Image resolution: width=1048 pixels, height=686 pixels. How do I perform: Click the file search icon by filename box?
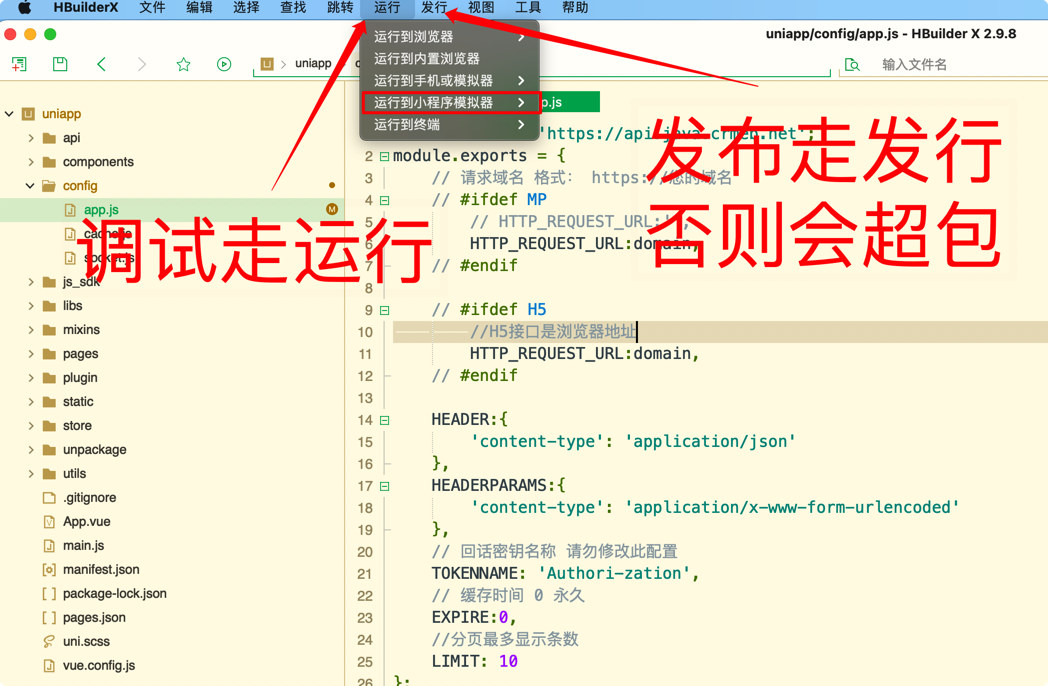(852, 64)
